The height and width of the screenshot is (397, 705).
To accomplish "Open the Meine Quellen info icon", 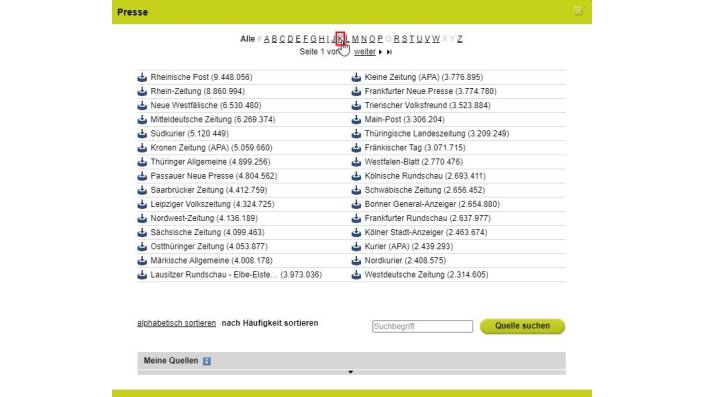I will coord(206,361).
